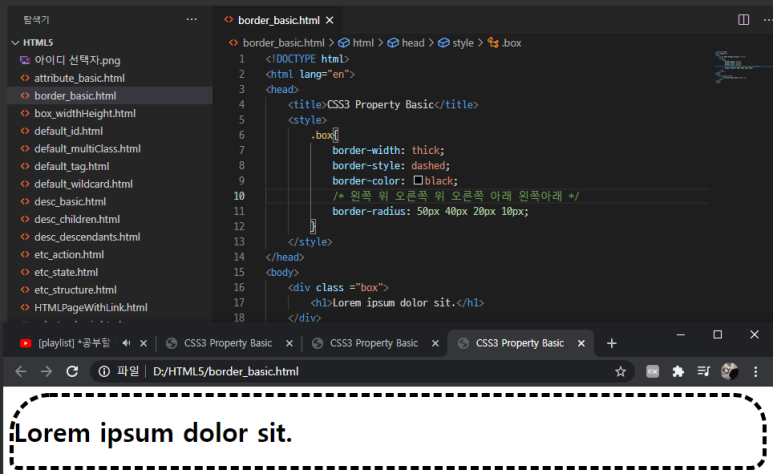Click the border-radius property on line 11
This screenshot has width=773, height=474.
coord(368,211)
